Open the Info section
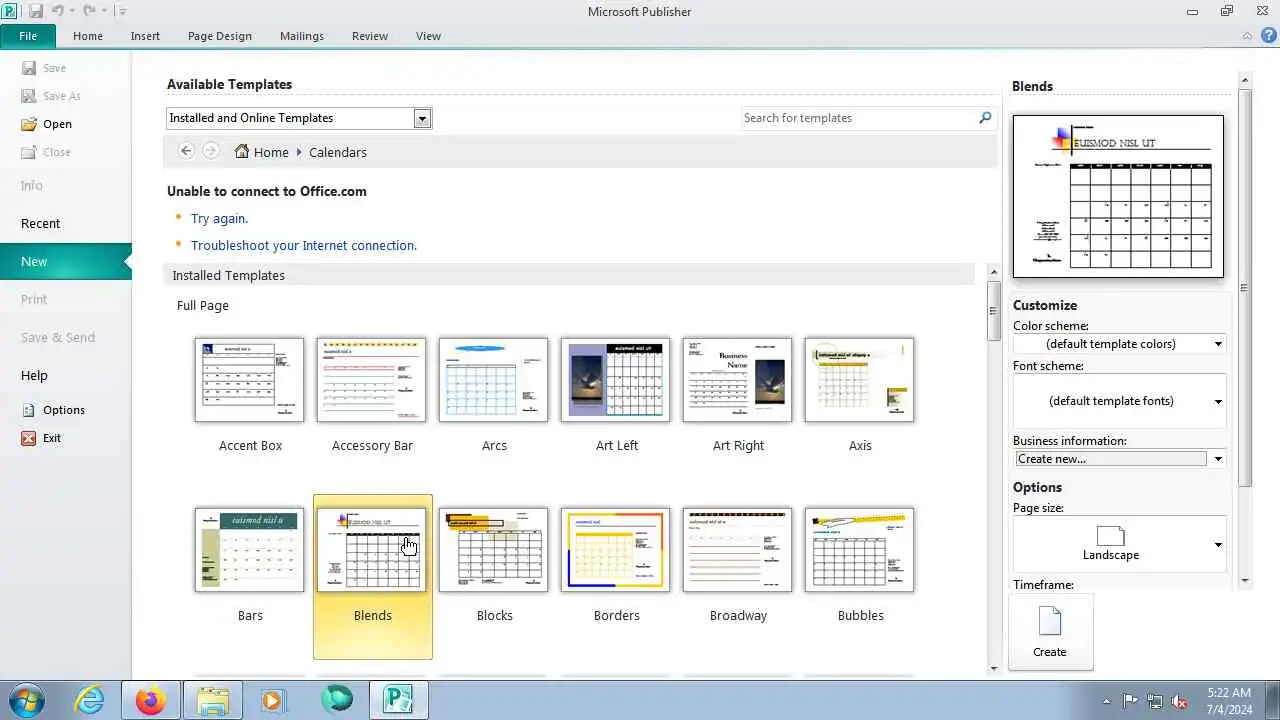The image size is (1280, 720). pyautogui.click(x=65, y=185)
